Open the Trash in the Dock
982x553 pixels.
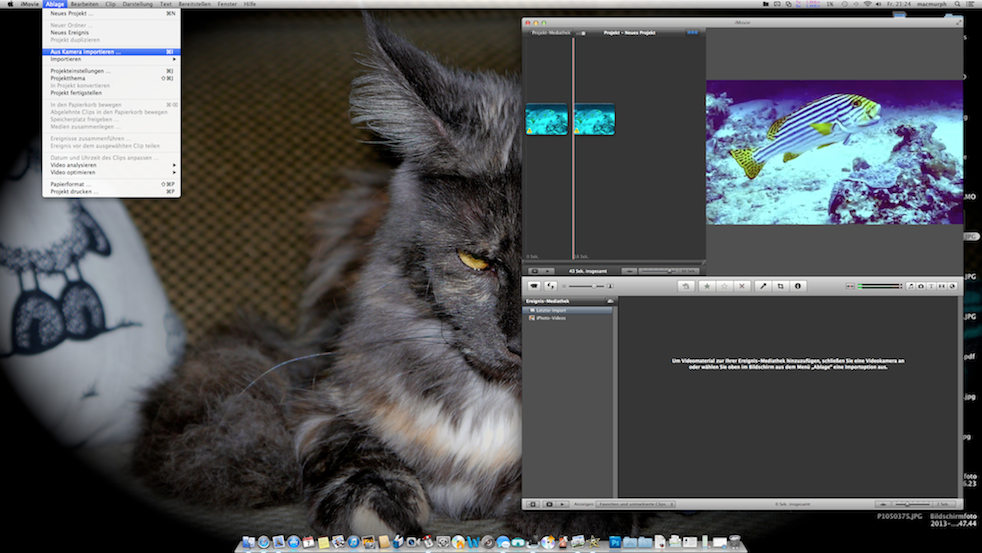coord(735,542)
